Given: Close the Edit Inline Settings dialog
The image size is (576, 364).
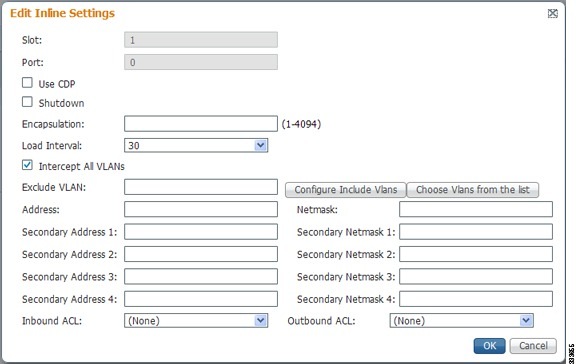Looking at the screenshot, I should point(552,14).
